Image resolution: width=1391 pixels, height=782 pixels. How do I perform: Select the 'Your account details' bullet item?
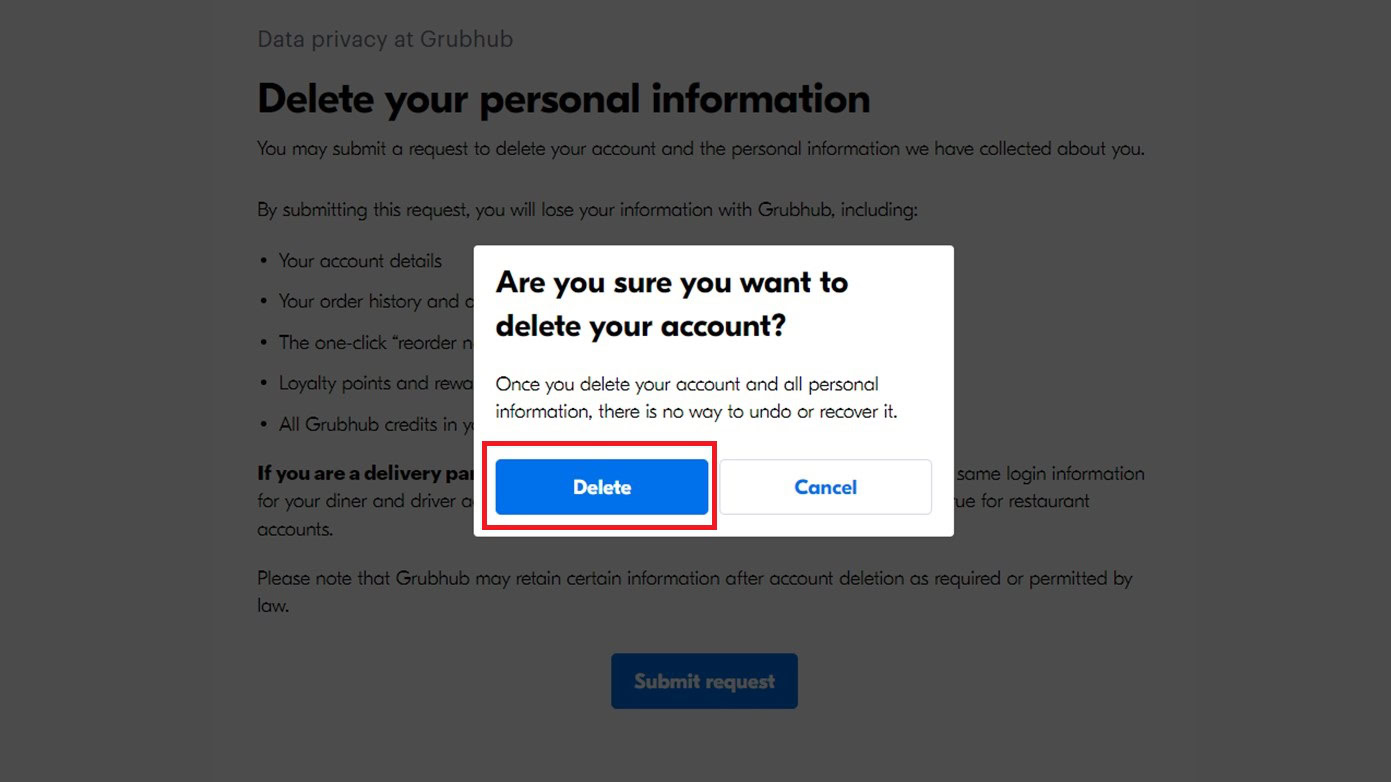(x=360, y=261)
